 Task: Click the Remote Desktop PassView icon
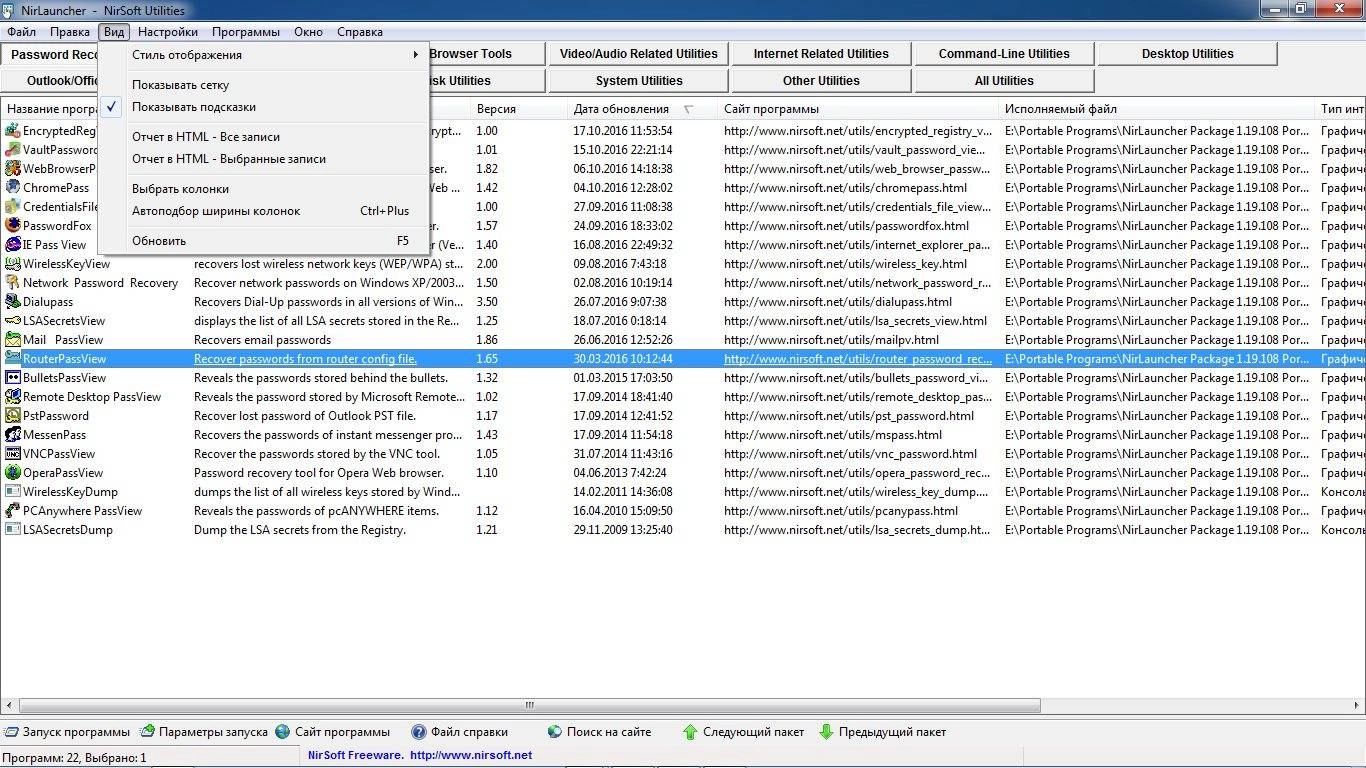13,396
